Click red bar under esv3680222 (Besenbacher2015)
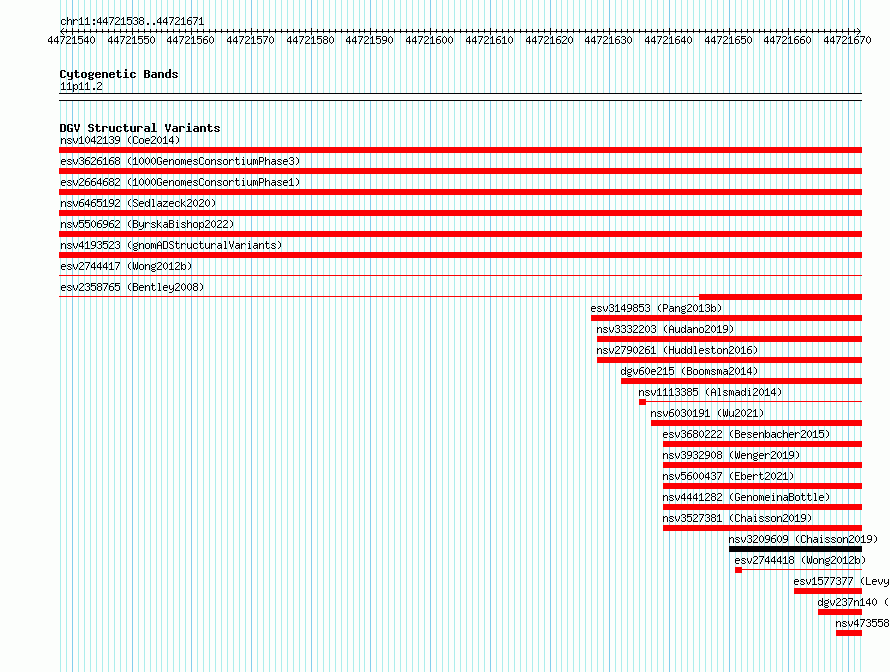 tap(762, 444)
